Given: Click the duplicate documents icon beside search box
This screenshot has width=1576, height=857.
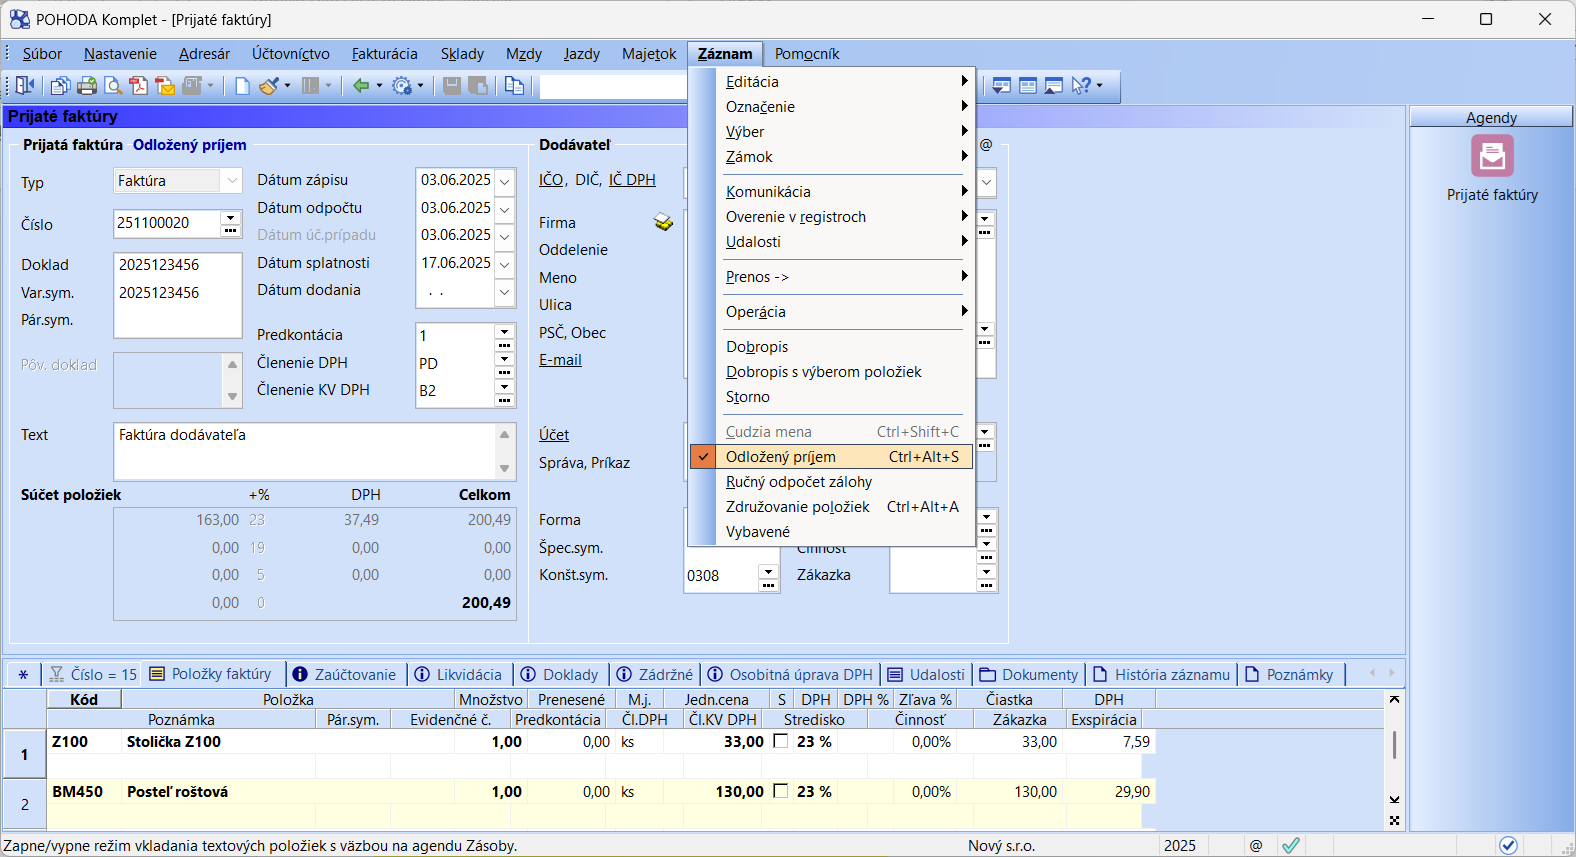Looking at the screenshot, I should click(x=514, y=86).
